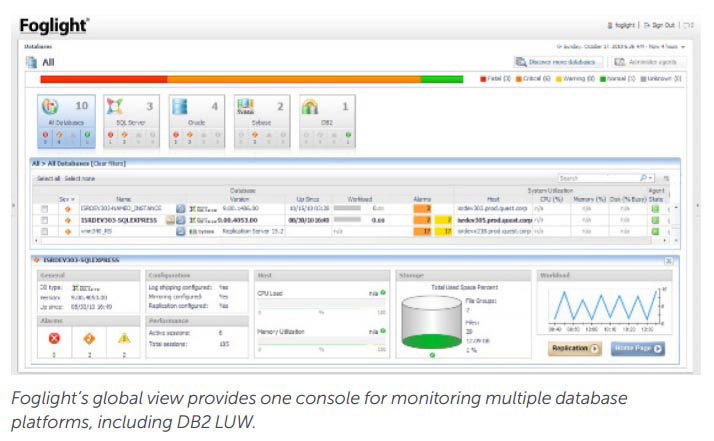Open details icon in Replication Server row
Image resolution: width=714 pixels, height=441 pixels.
(181, 231)
